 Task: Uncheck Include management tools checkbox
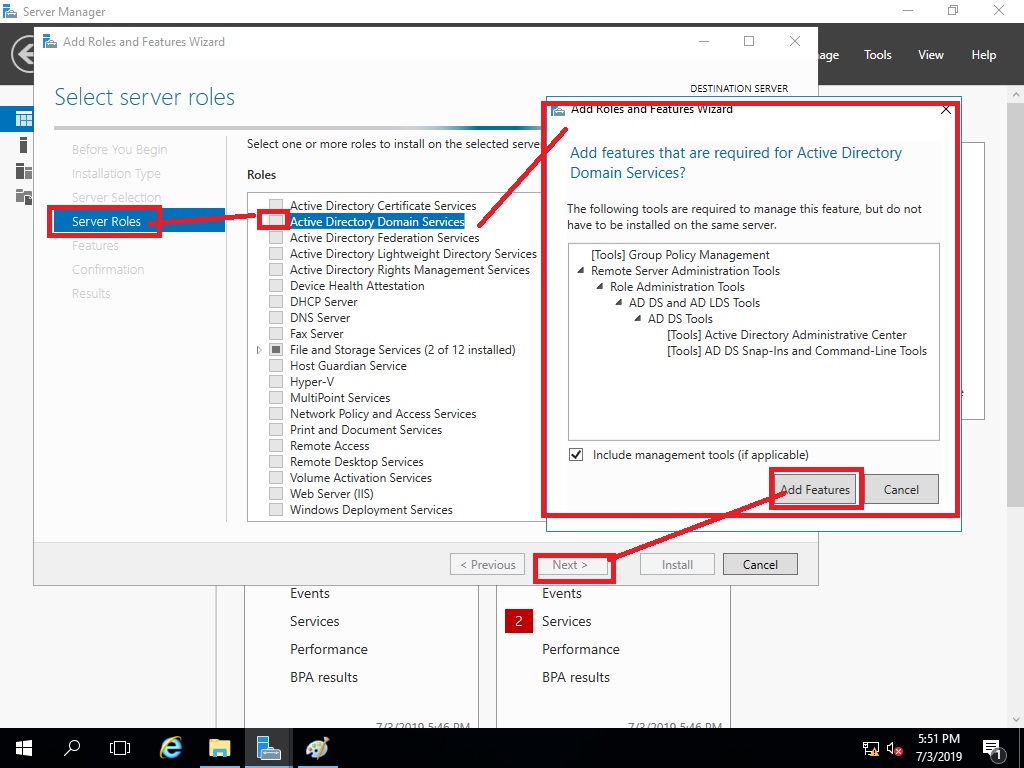576,455
